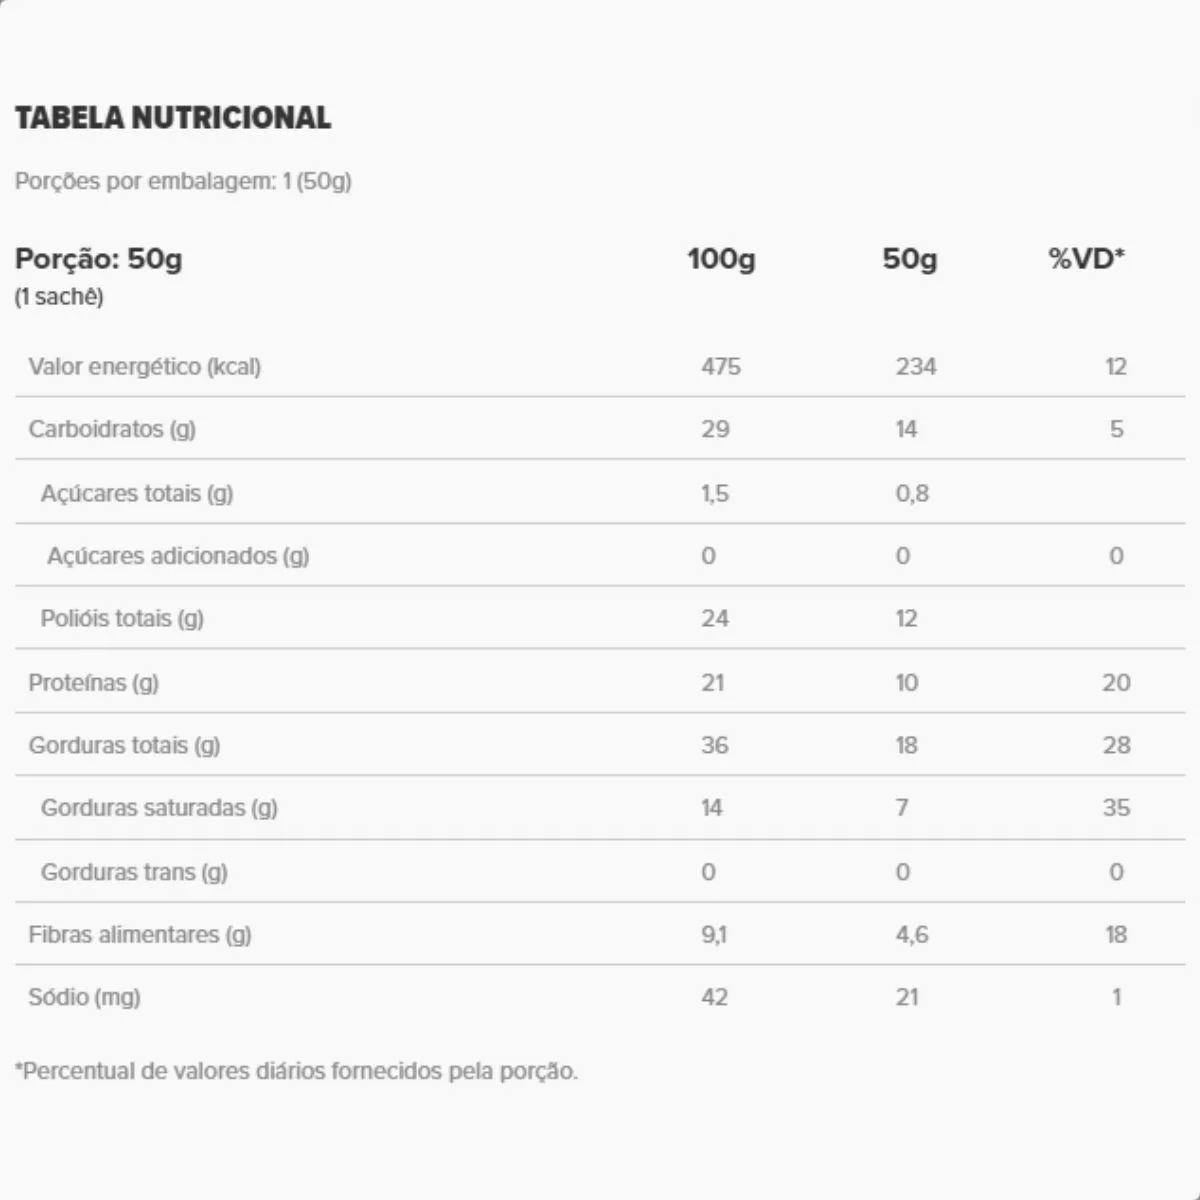Click the Polióis totais (g) label
Viewport: 1200px width, 1200px height.
[x=122, y=618]
